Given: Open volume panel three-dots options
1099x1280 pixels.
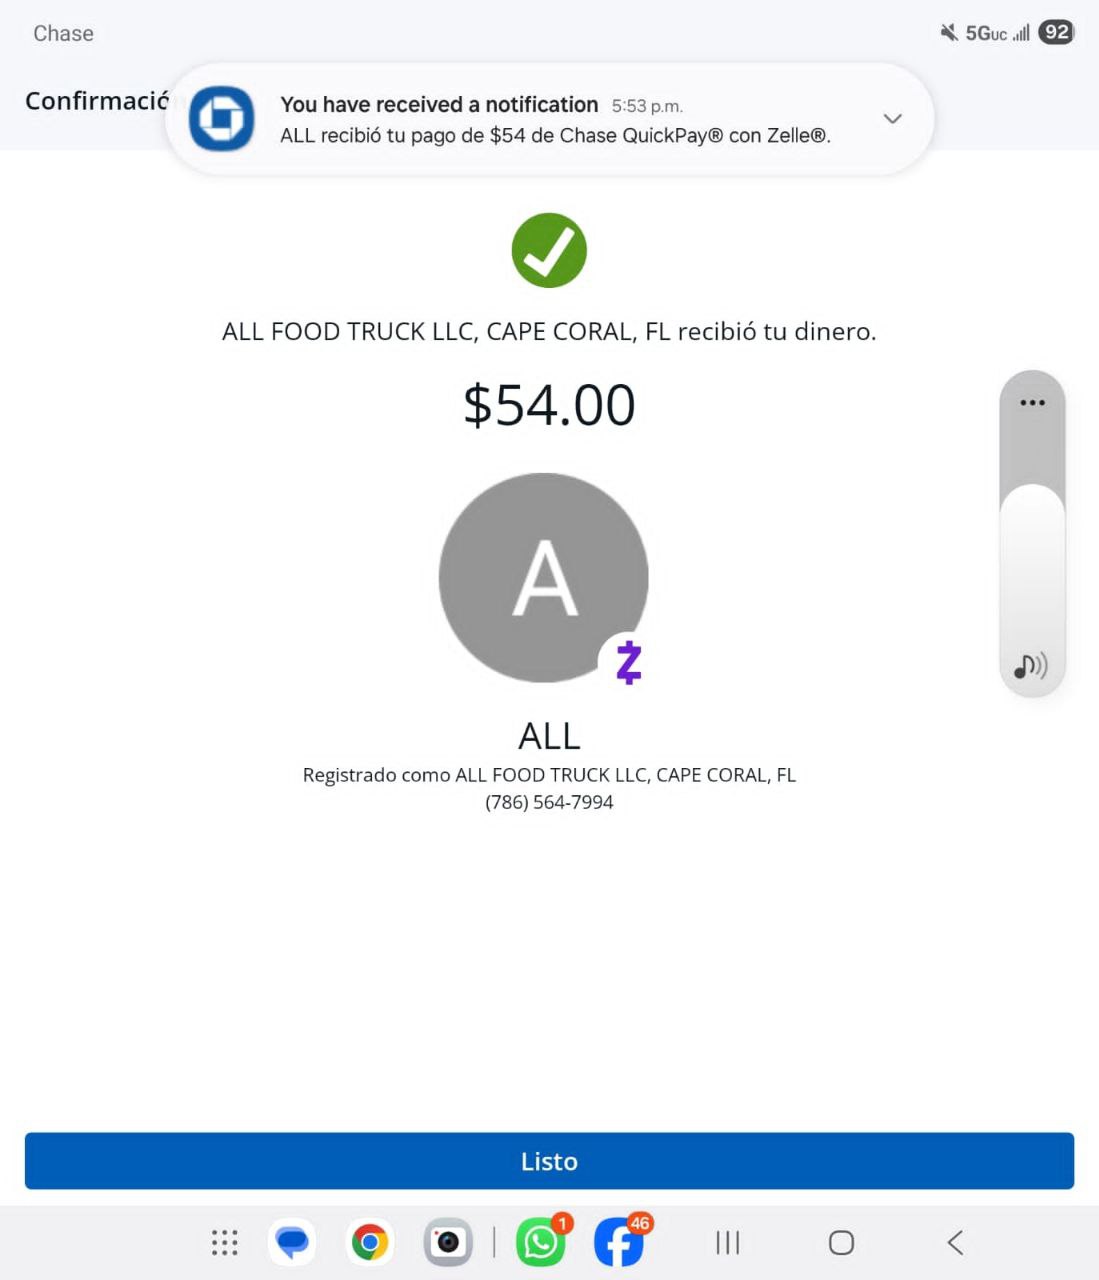Looking at the screenshot, I should (x=1032, y=403).
